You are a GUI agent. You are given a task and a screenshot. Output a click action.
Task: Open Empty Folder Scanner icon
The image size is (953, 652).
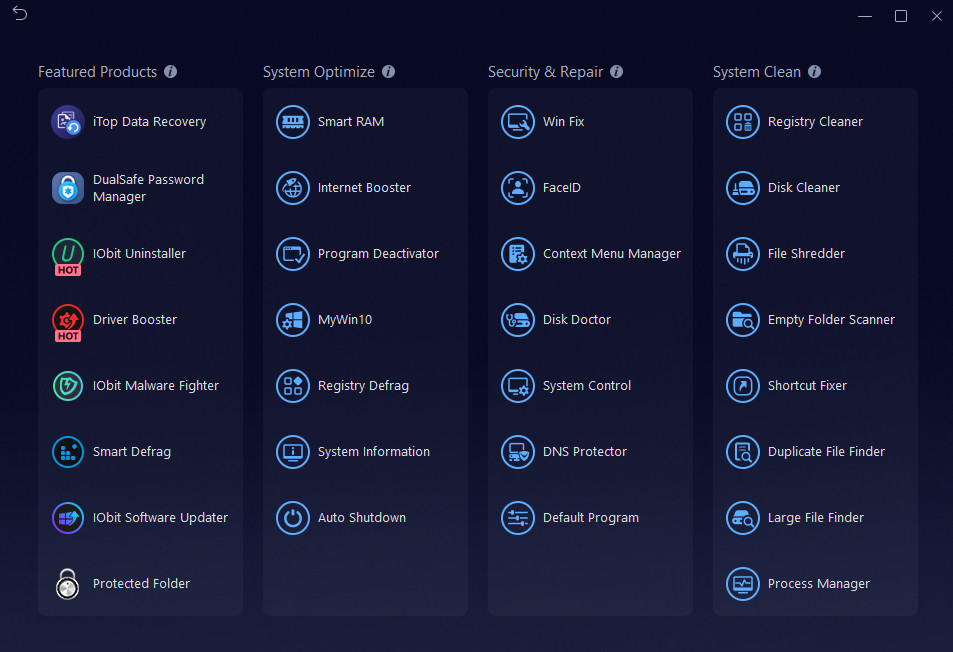[x=743, y=320]
